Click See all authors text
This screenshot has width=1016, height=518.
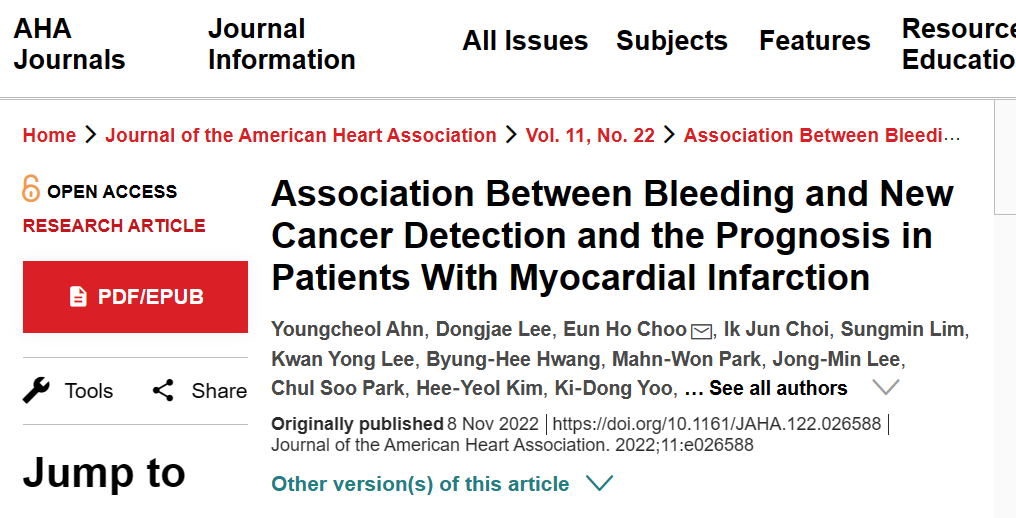[778, 388]
